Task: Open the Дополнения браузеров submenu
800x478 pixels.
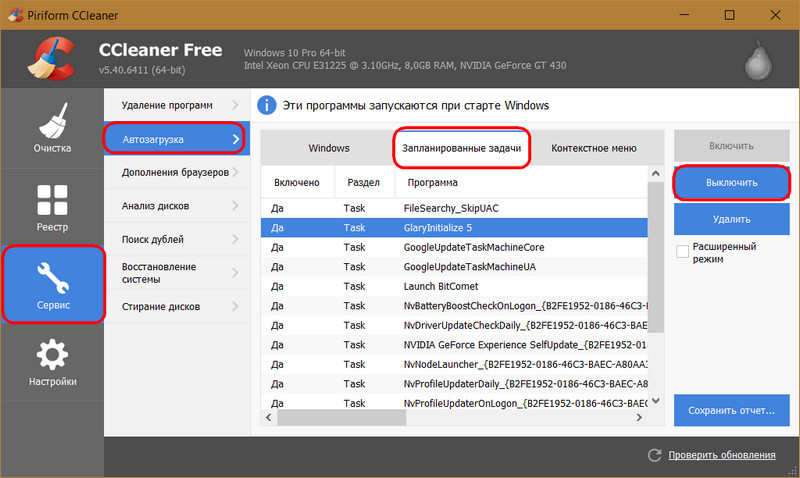Action: (x=174, y=172)
